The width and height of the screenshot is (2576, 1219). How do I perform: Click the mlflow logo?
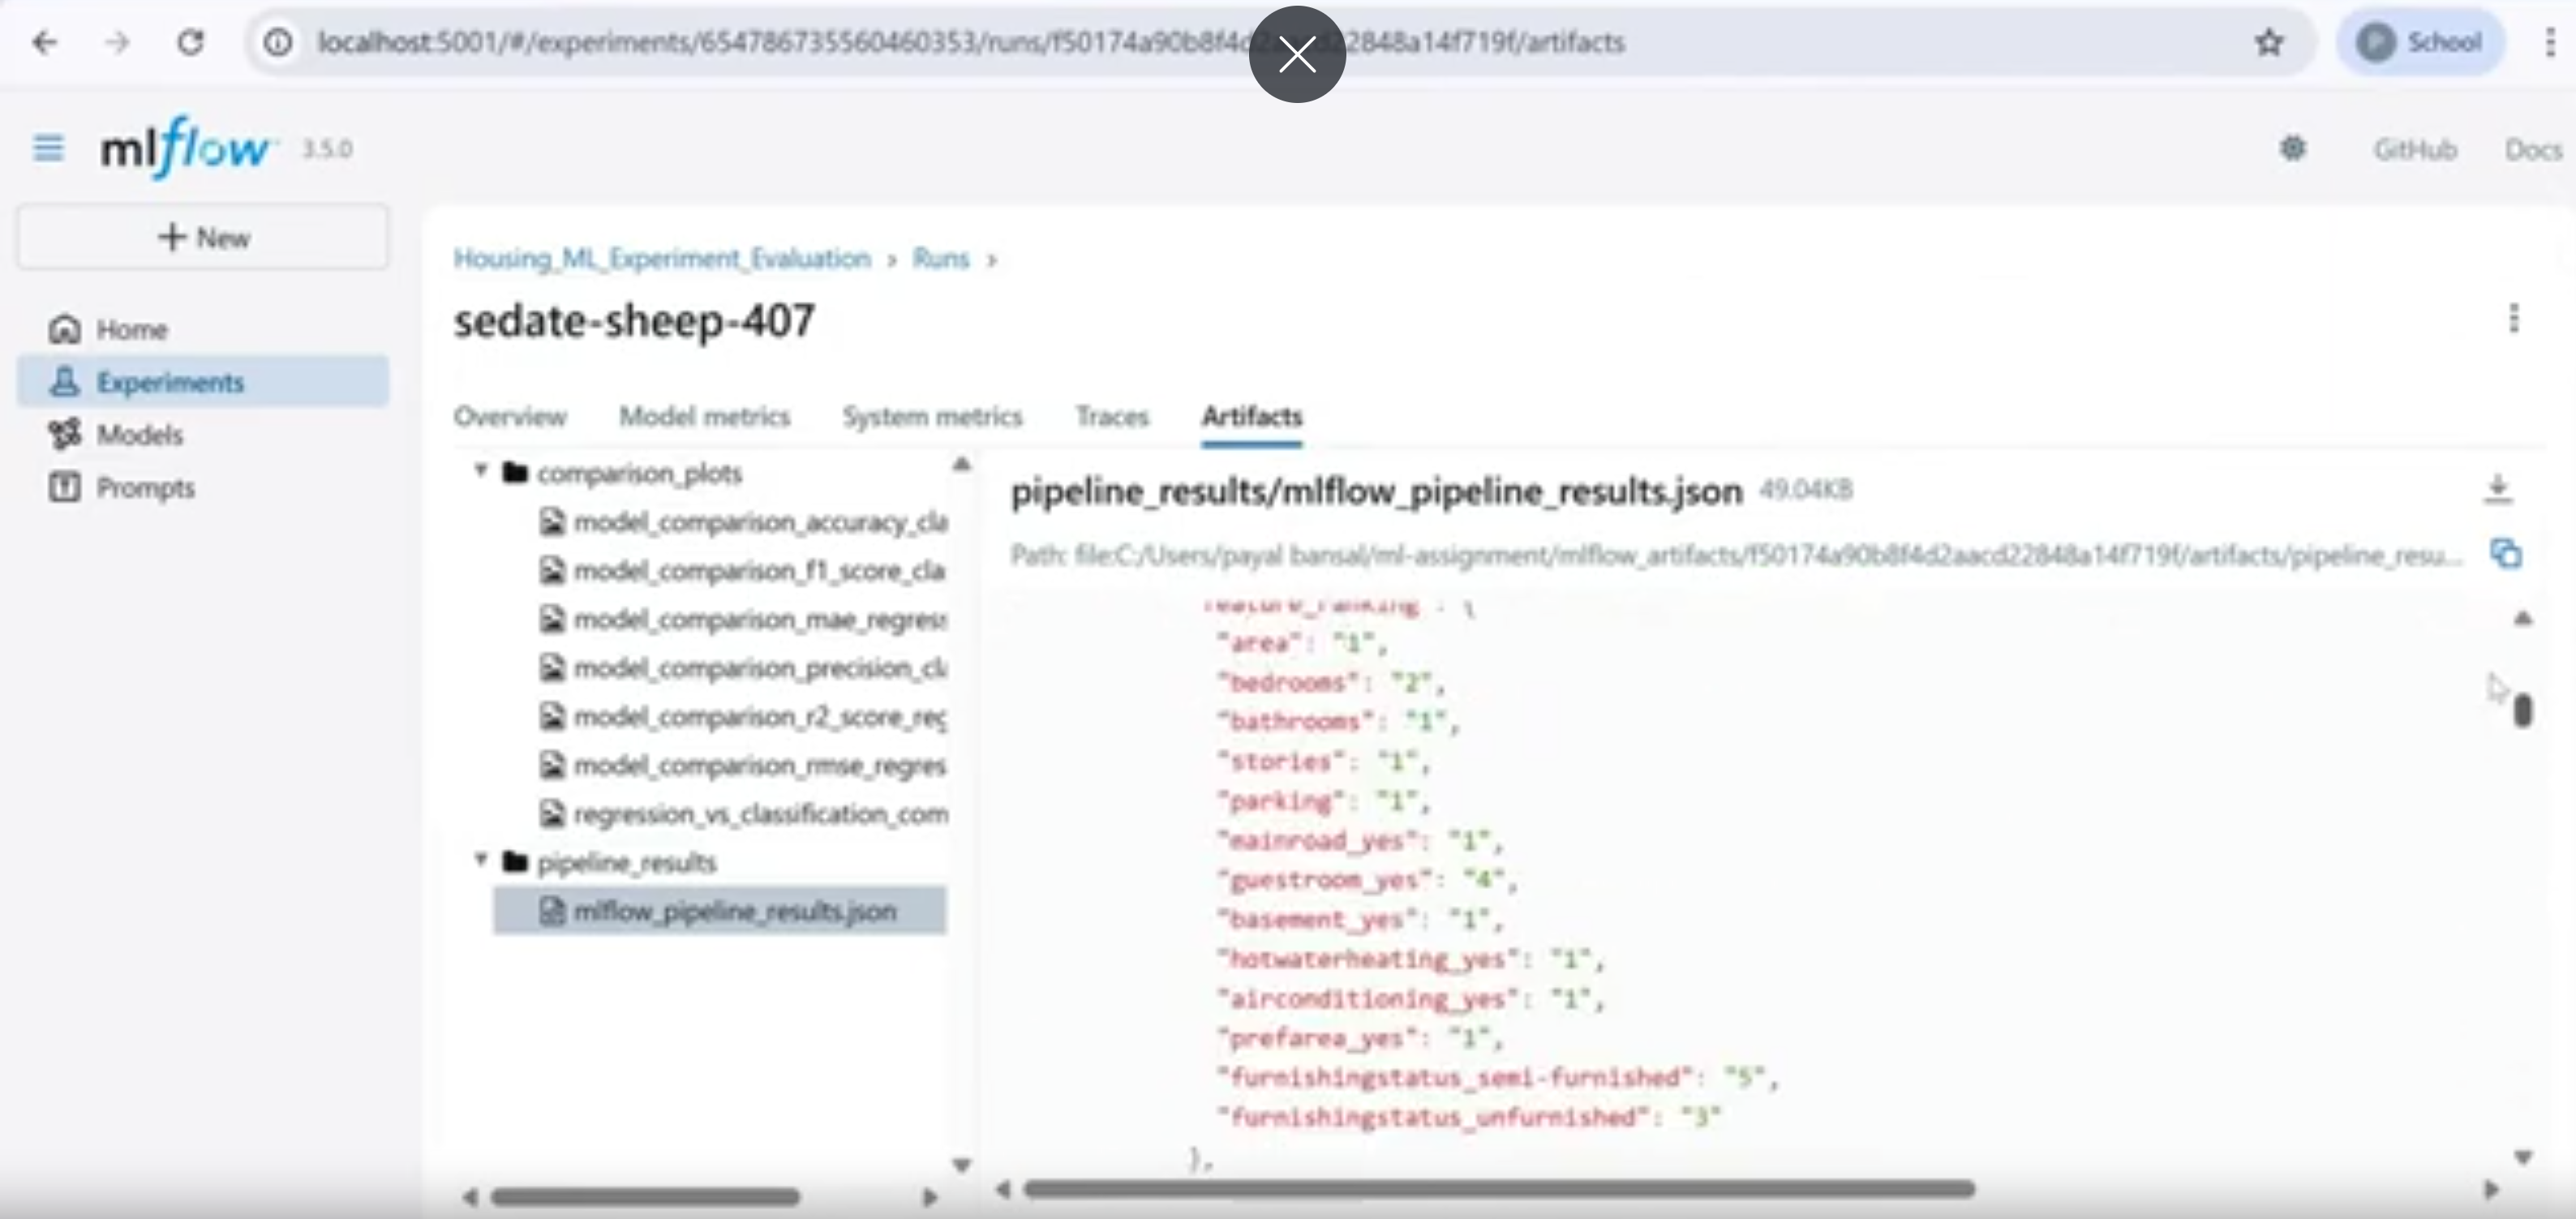[x=186, y=148]
